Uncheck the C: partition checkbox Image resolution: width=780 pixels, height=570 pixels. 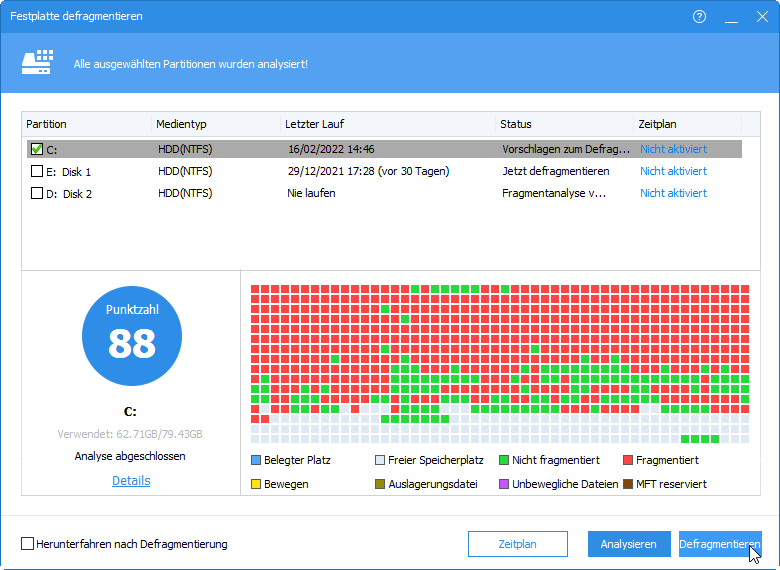pyautogui.click(x=37, y=149)
